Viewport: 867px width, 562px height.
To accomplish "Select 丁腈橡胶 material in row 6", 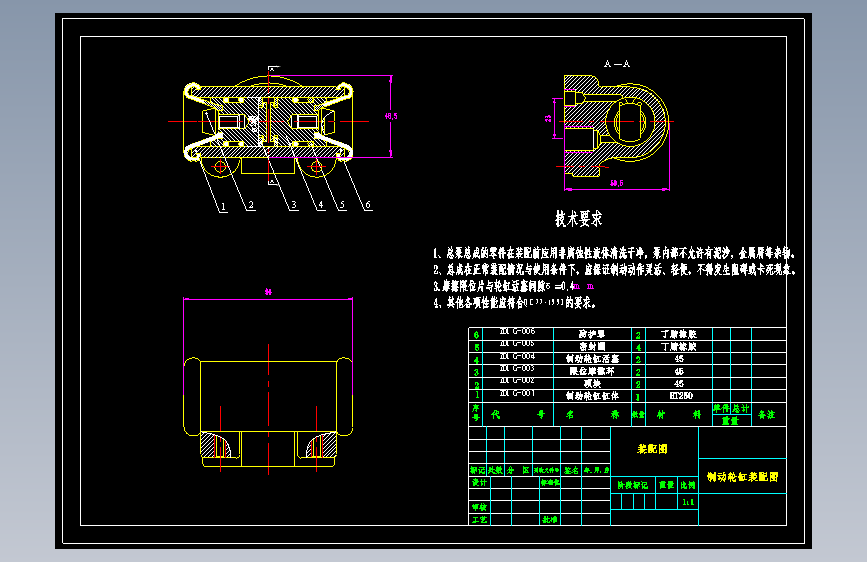I will click(x=679, y=334).
